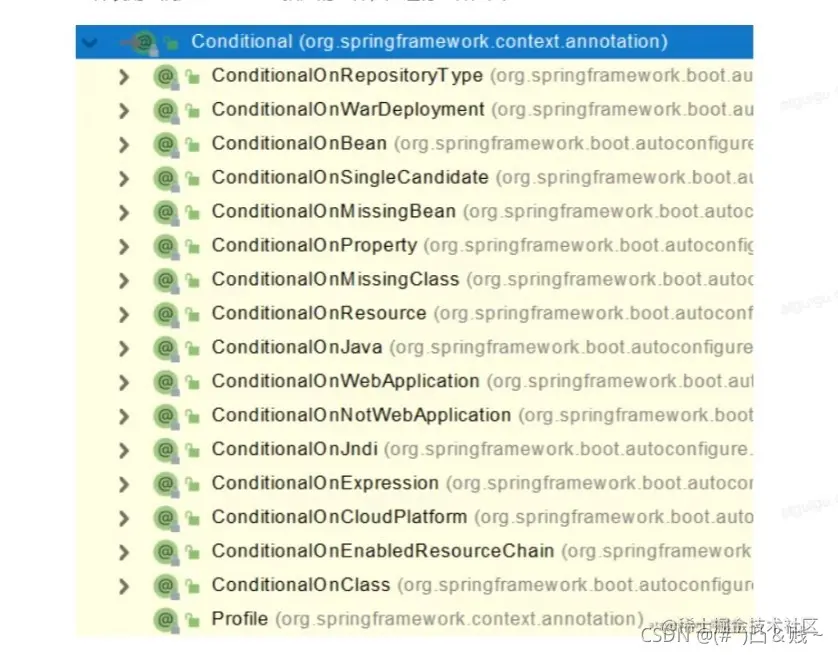Image resolution: width=838 pixels, height=655 pixels.
Task: Click public lock icon beside Conditional root
Action: tap(171, 42)
